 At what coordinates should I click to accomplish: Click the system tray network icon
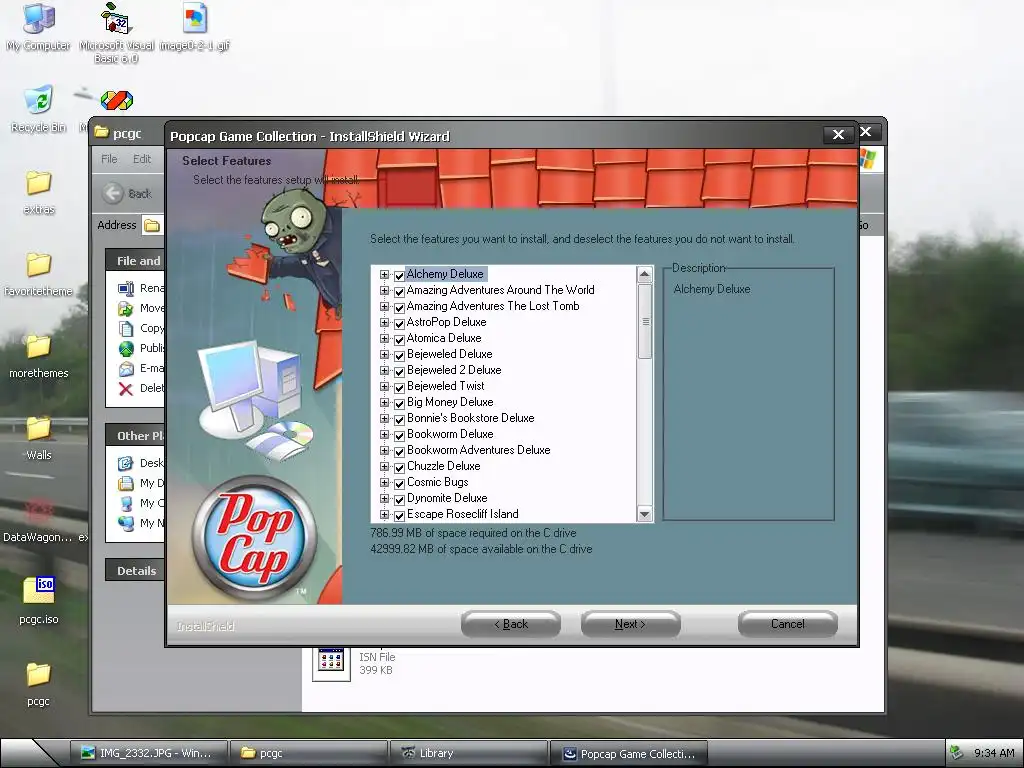click(x=957, y=753)
